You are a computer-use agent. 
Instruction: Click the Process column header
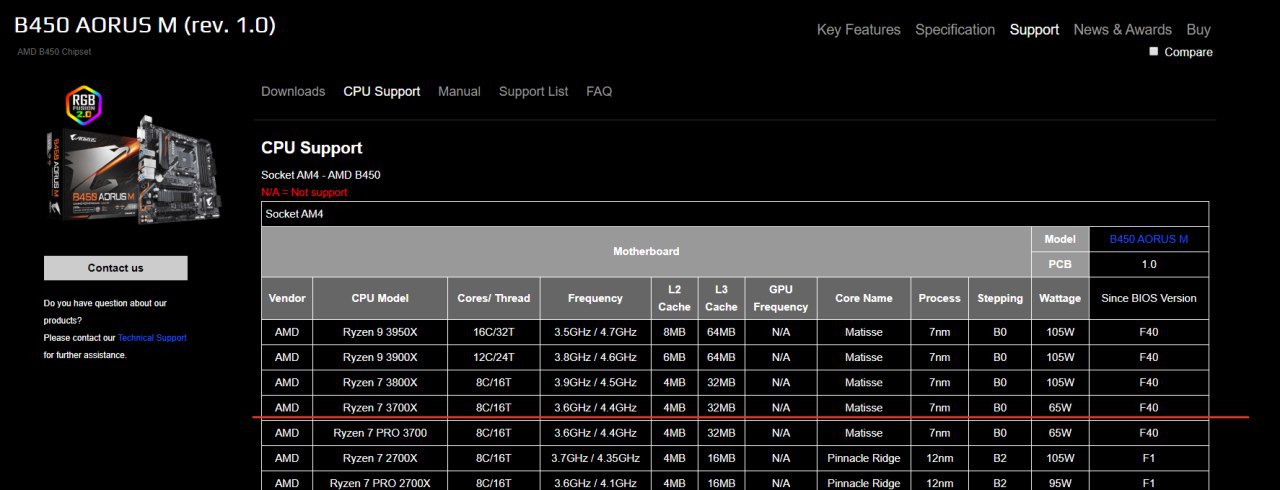coord(939,298)
